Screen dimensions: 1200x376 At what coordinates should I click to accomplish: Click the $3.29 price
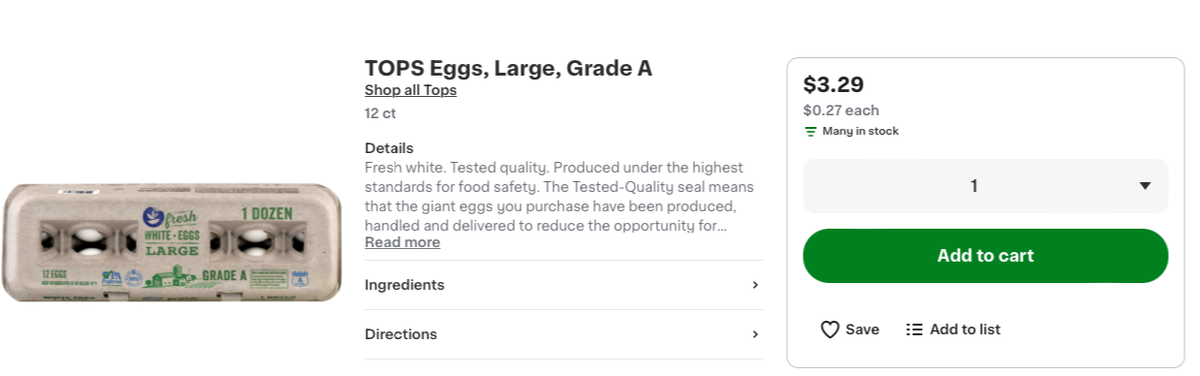833,85
